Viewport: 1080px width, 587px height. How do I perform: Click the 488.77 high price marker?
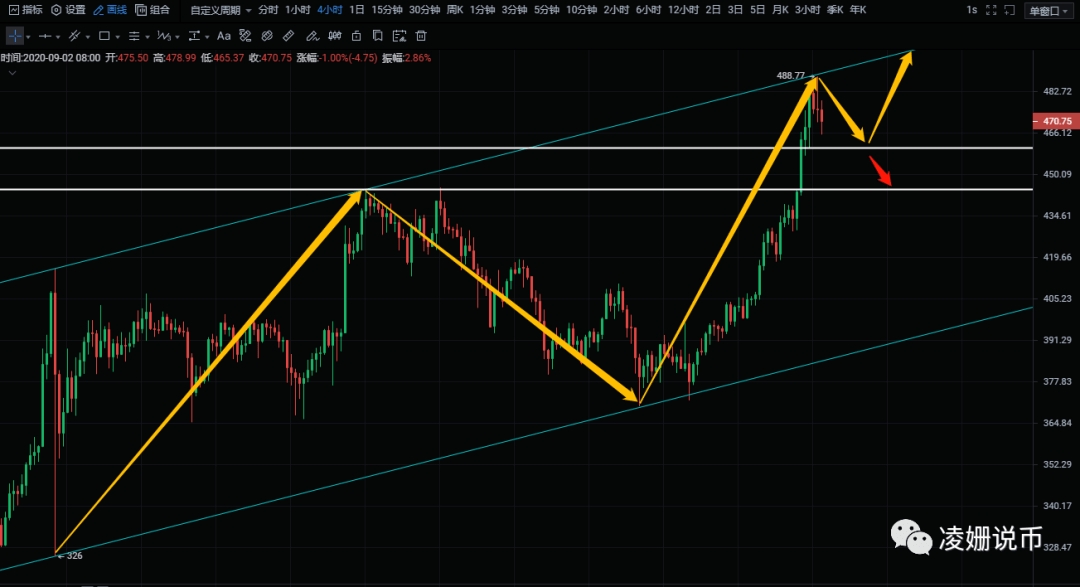pyautogui.click(x=791, y=76)
